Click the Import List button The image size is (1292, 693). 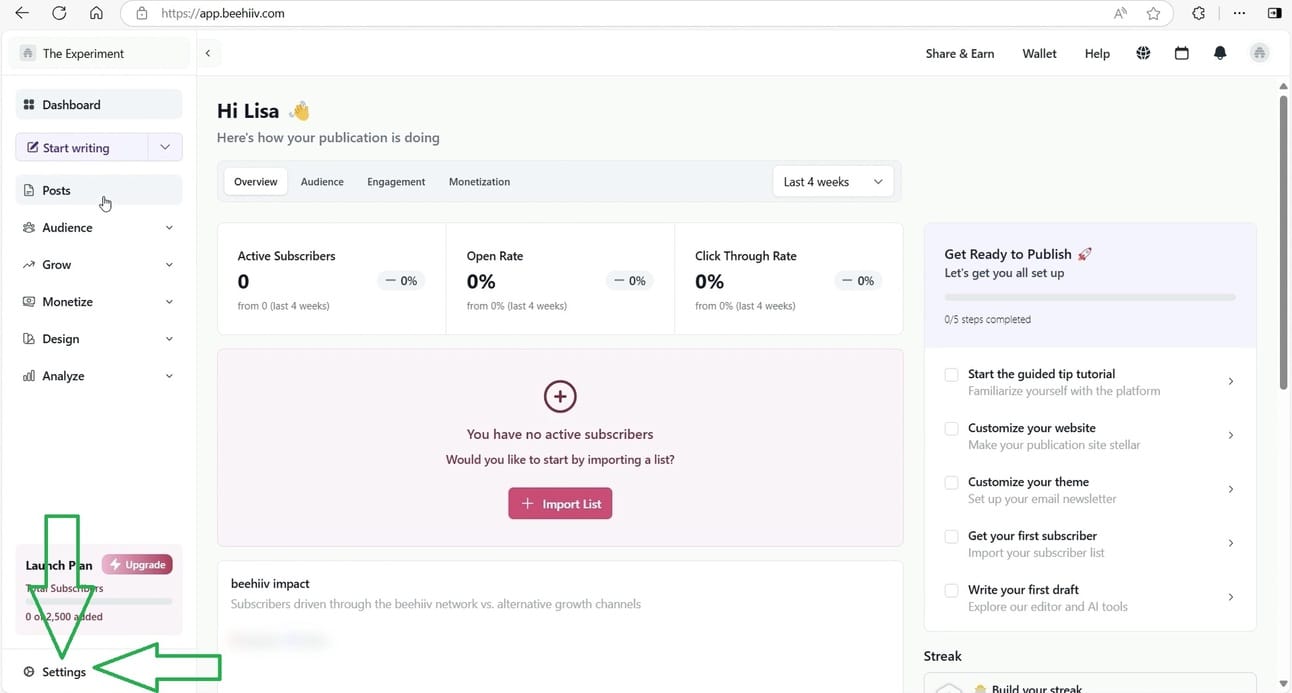pyautogui.click(x=560, y=503)
